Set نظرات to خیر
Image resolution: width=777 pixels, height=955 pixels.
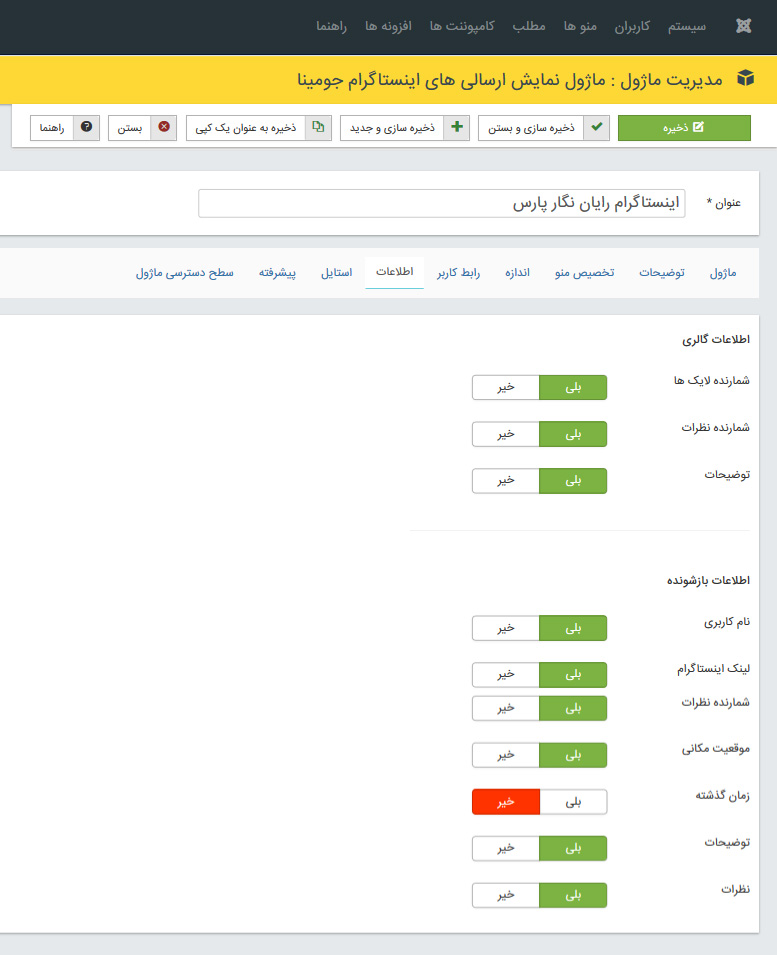click(x=506, y=895)
